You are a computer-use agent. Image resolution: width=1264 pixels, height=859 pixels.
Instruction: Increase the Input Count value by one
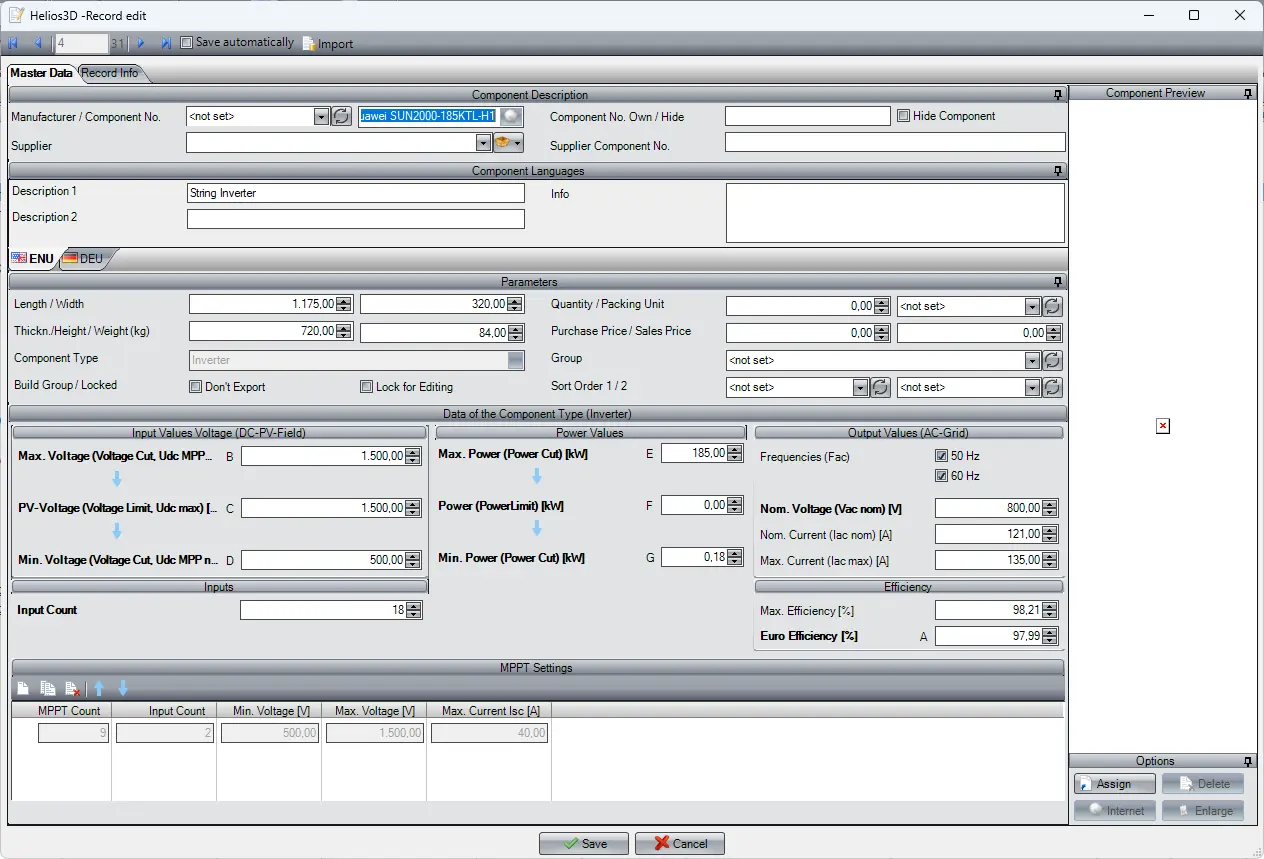pos(414,606)
